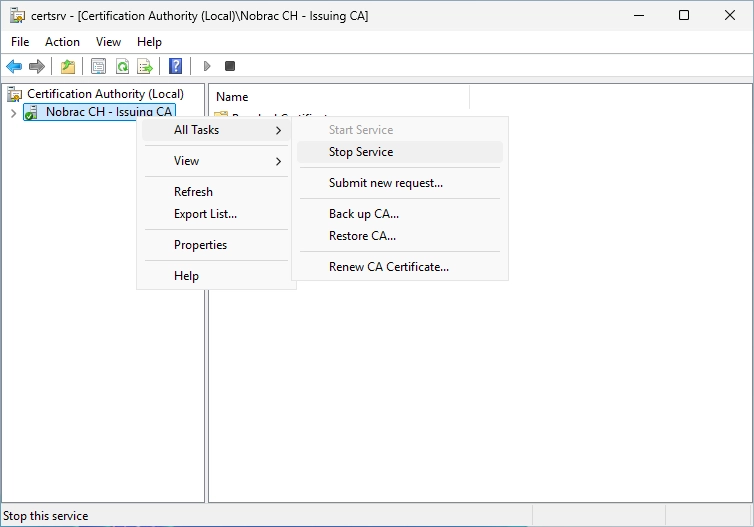Expand the All Tasks submenu
The width and height of the screenshot is (754, 527).
point(216,130)
